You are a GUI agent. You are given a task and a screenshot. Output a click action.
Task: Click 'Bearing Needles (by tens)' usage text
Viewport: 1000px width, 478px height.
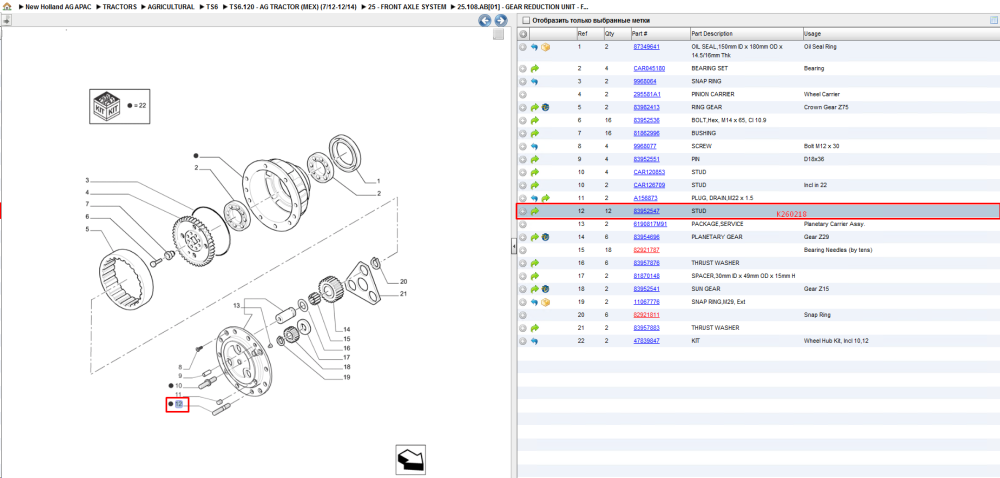pyautogui.click(x=837, y=250)
